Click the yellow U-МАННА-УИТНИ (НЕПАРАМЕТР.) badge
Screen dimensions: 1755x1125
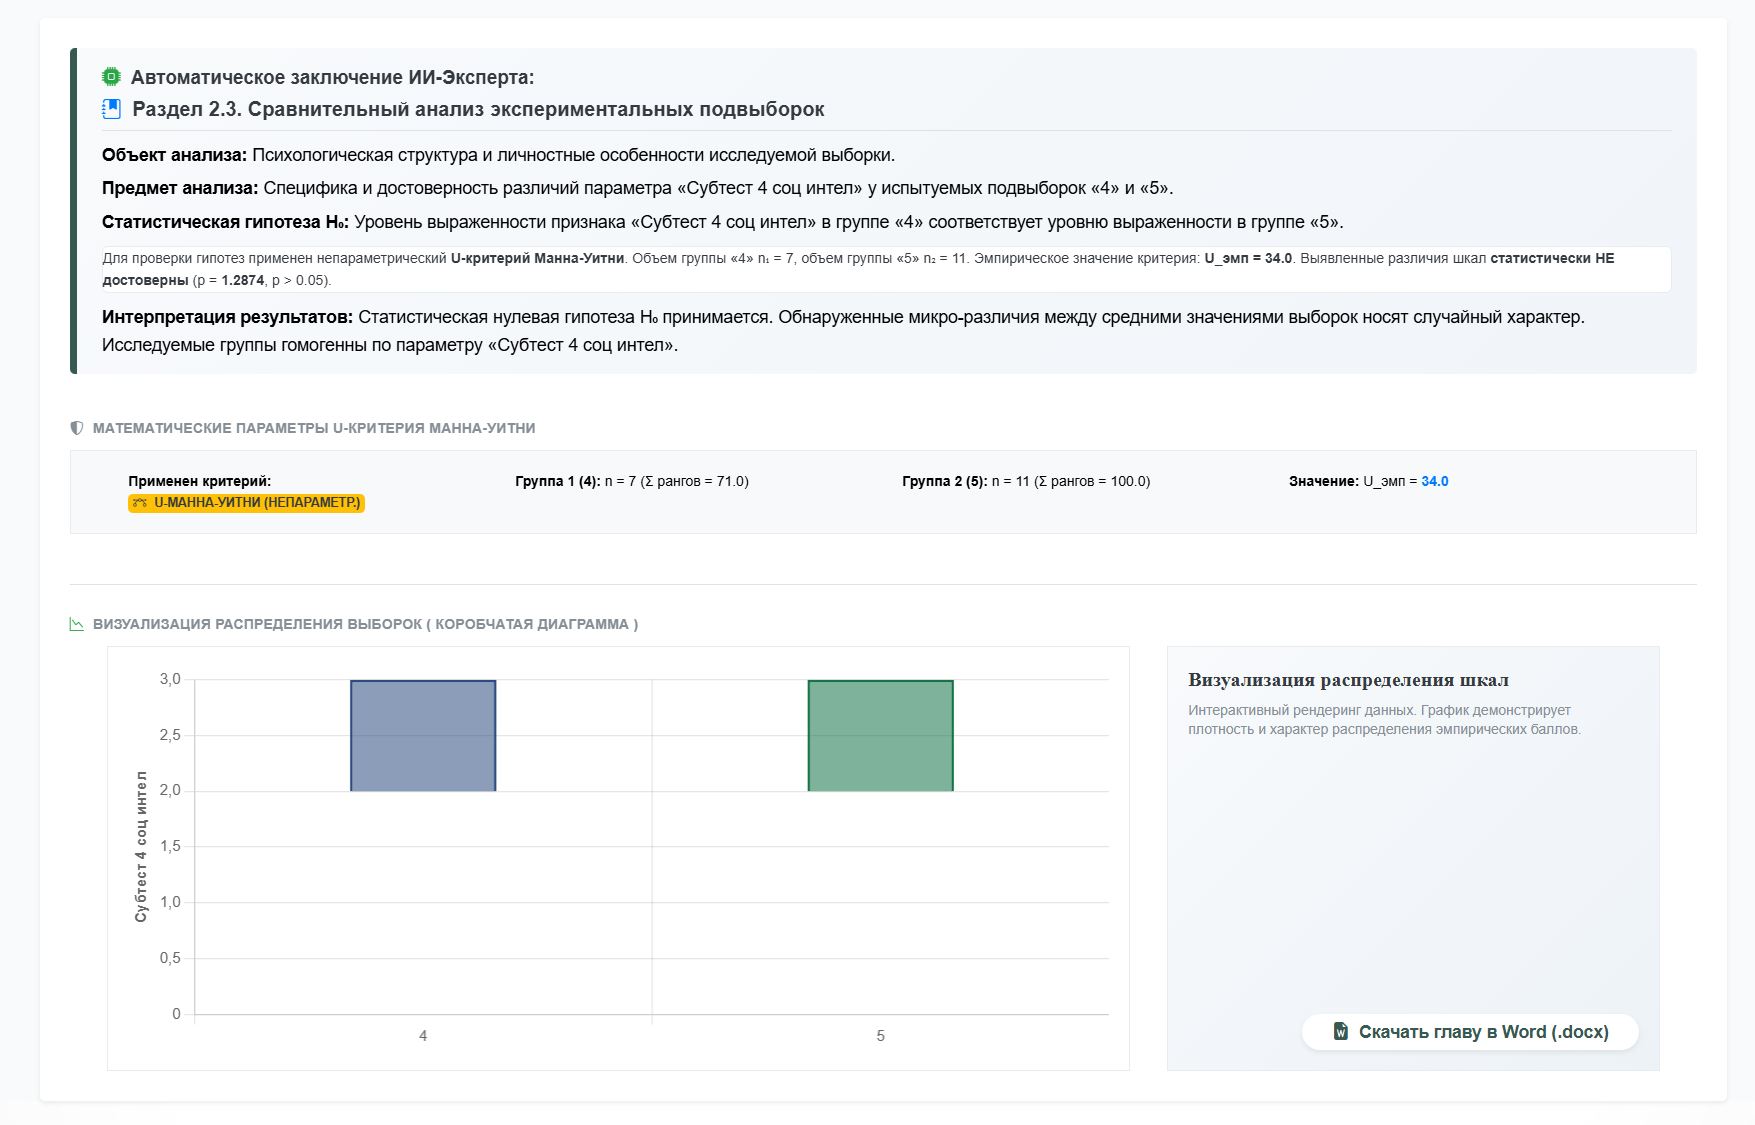coord(246,503)
